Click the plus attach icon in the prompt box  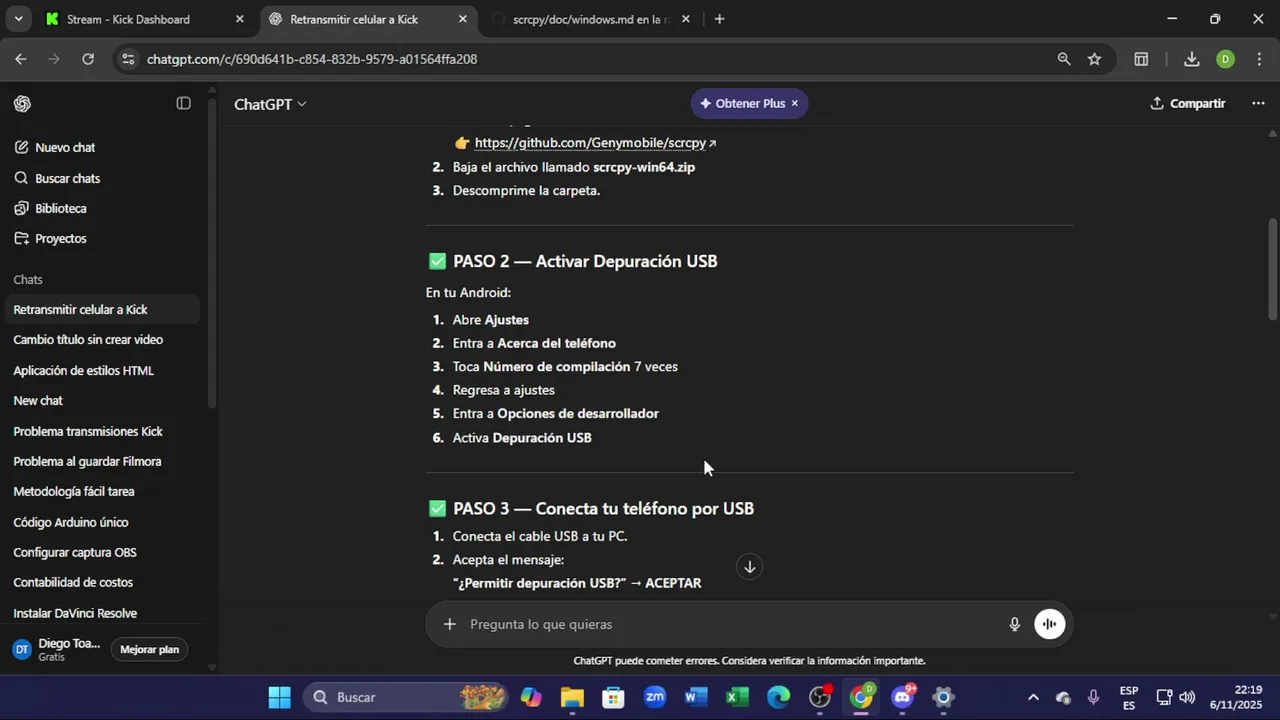tap(450, 624)
